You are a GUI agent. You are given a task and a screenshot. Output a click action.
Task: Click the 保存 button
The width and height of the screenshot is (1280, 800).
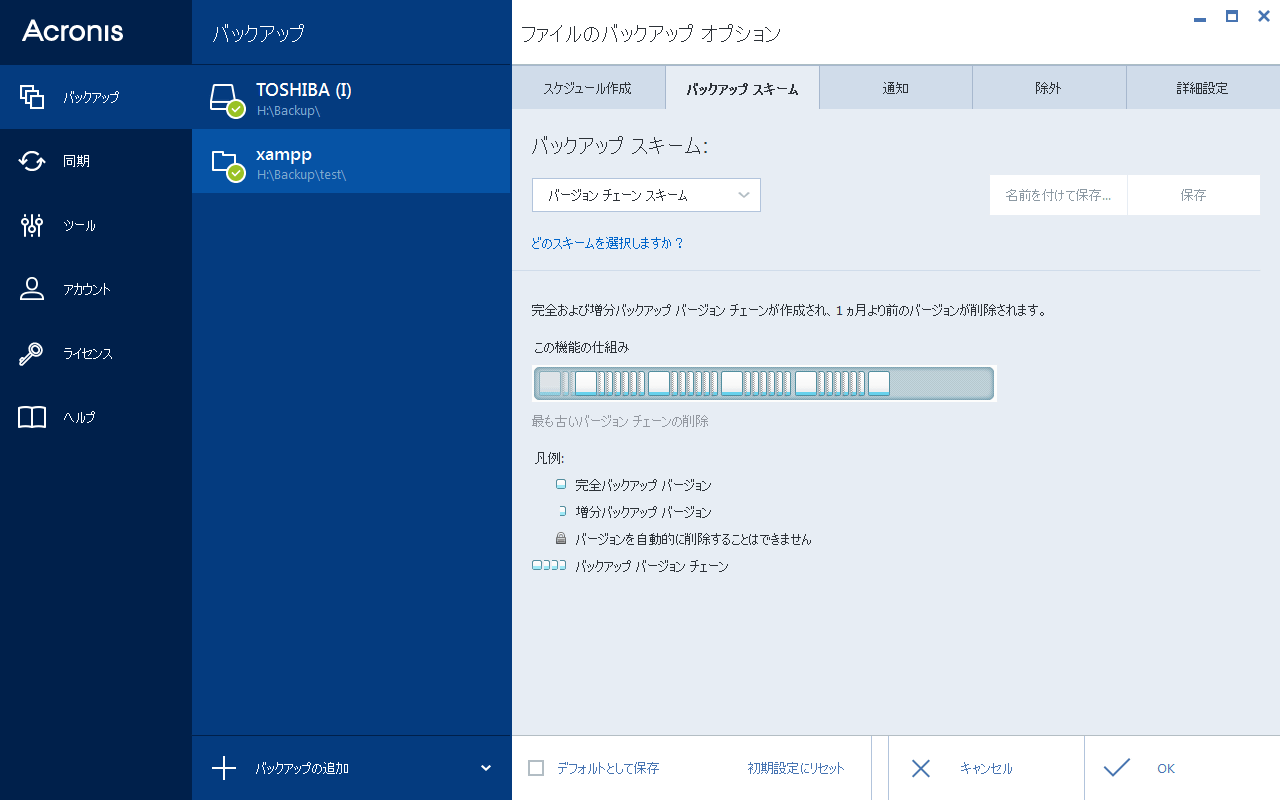tap(1194, 195)
